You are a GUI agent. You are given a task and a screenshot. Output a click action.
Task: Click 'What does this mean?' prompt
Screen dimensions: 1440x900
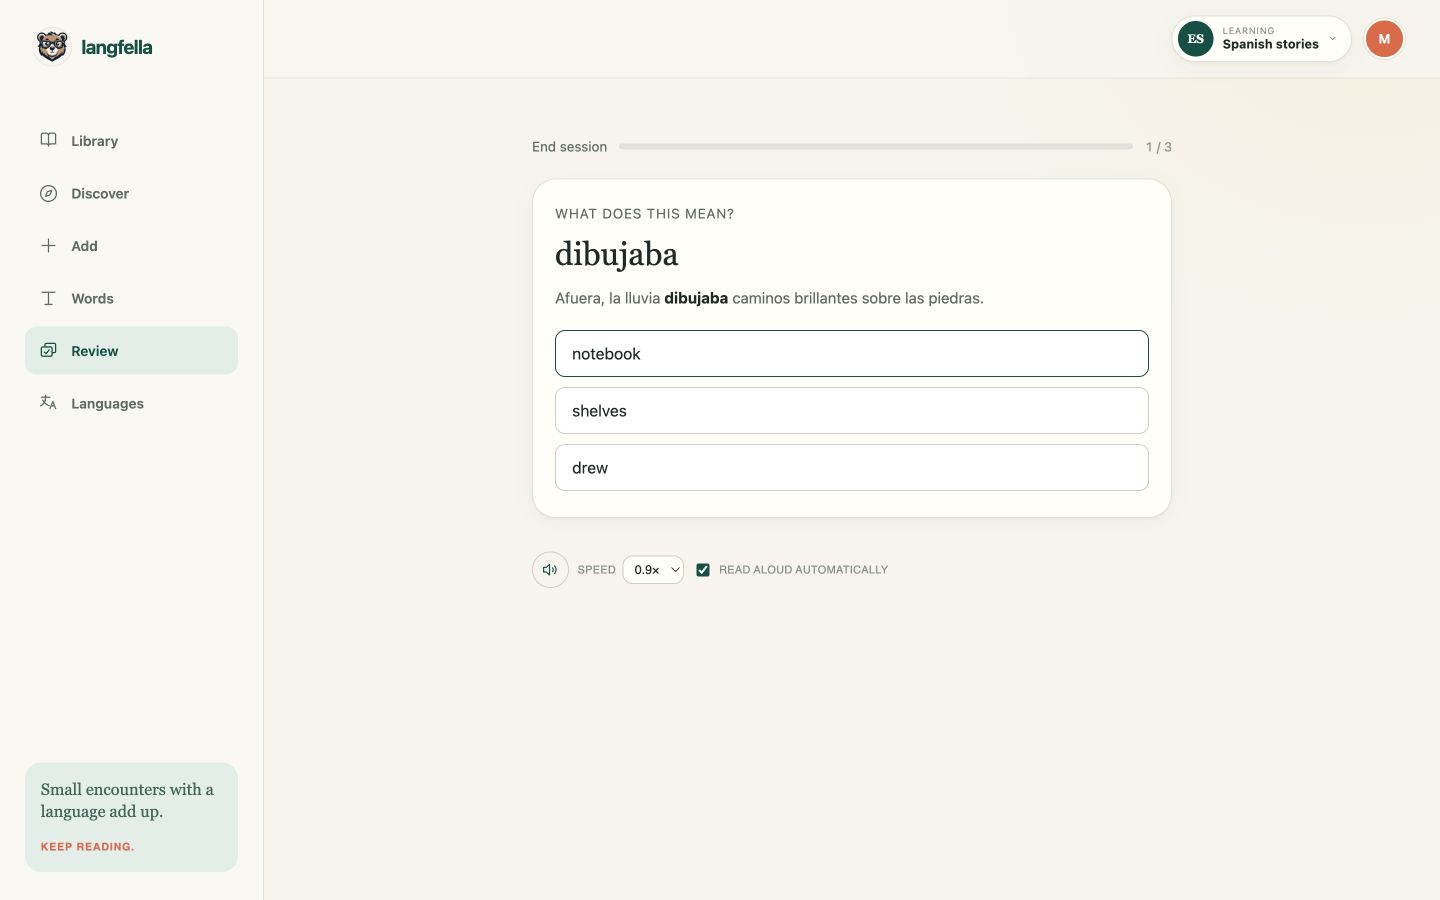coord(645,214)
